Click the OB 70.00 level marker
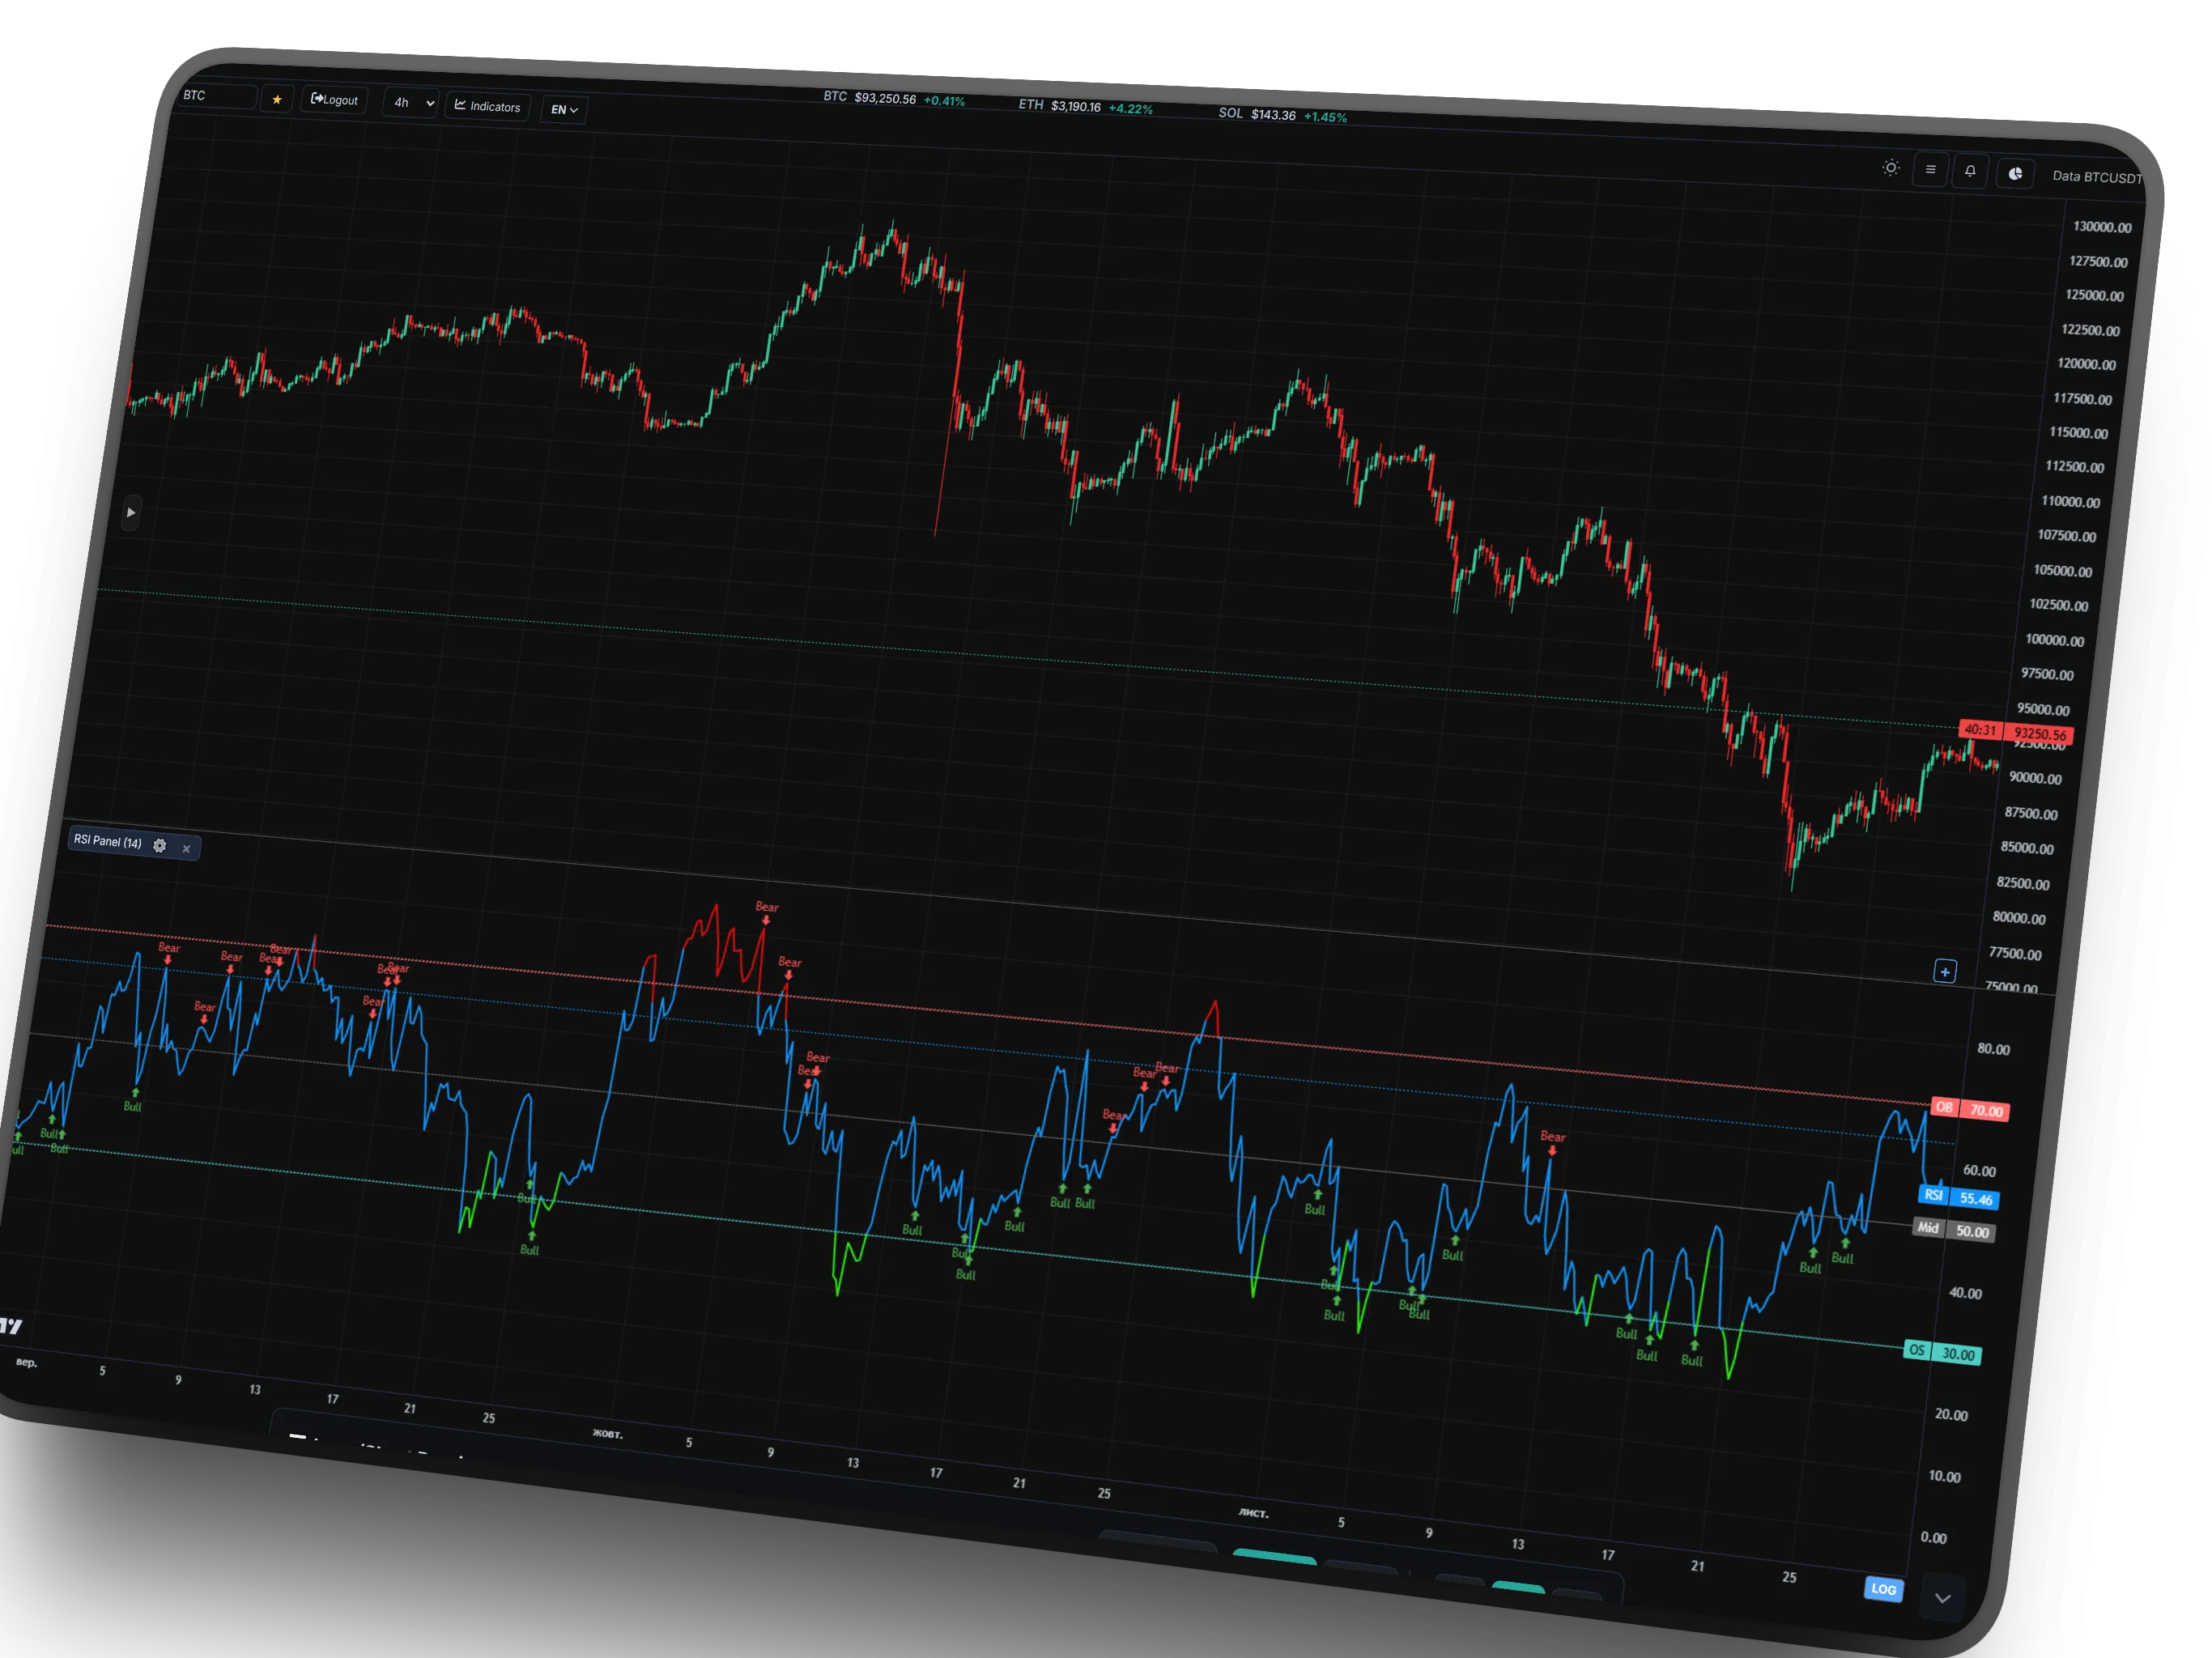The height and width of the screenshot is (1658, 2212). pos(1970,1109)
